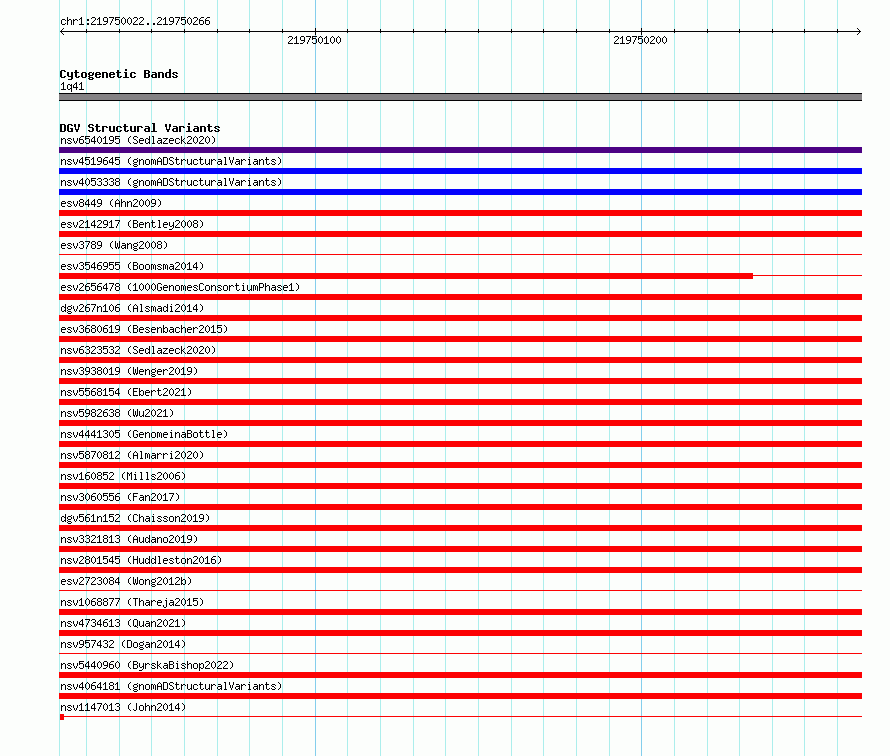Screen dimensions: 890x756
Task: Click the Cytogenetic Bands track title
Action: pyautogui.click(x=119, y=74)
